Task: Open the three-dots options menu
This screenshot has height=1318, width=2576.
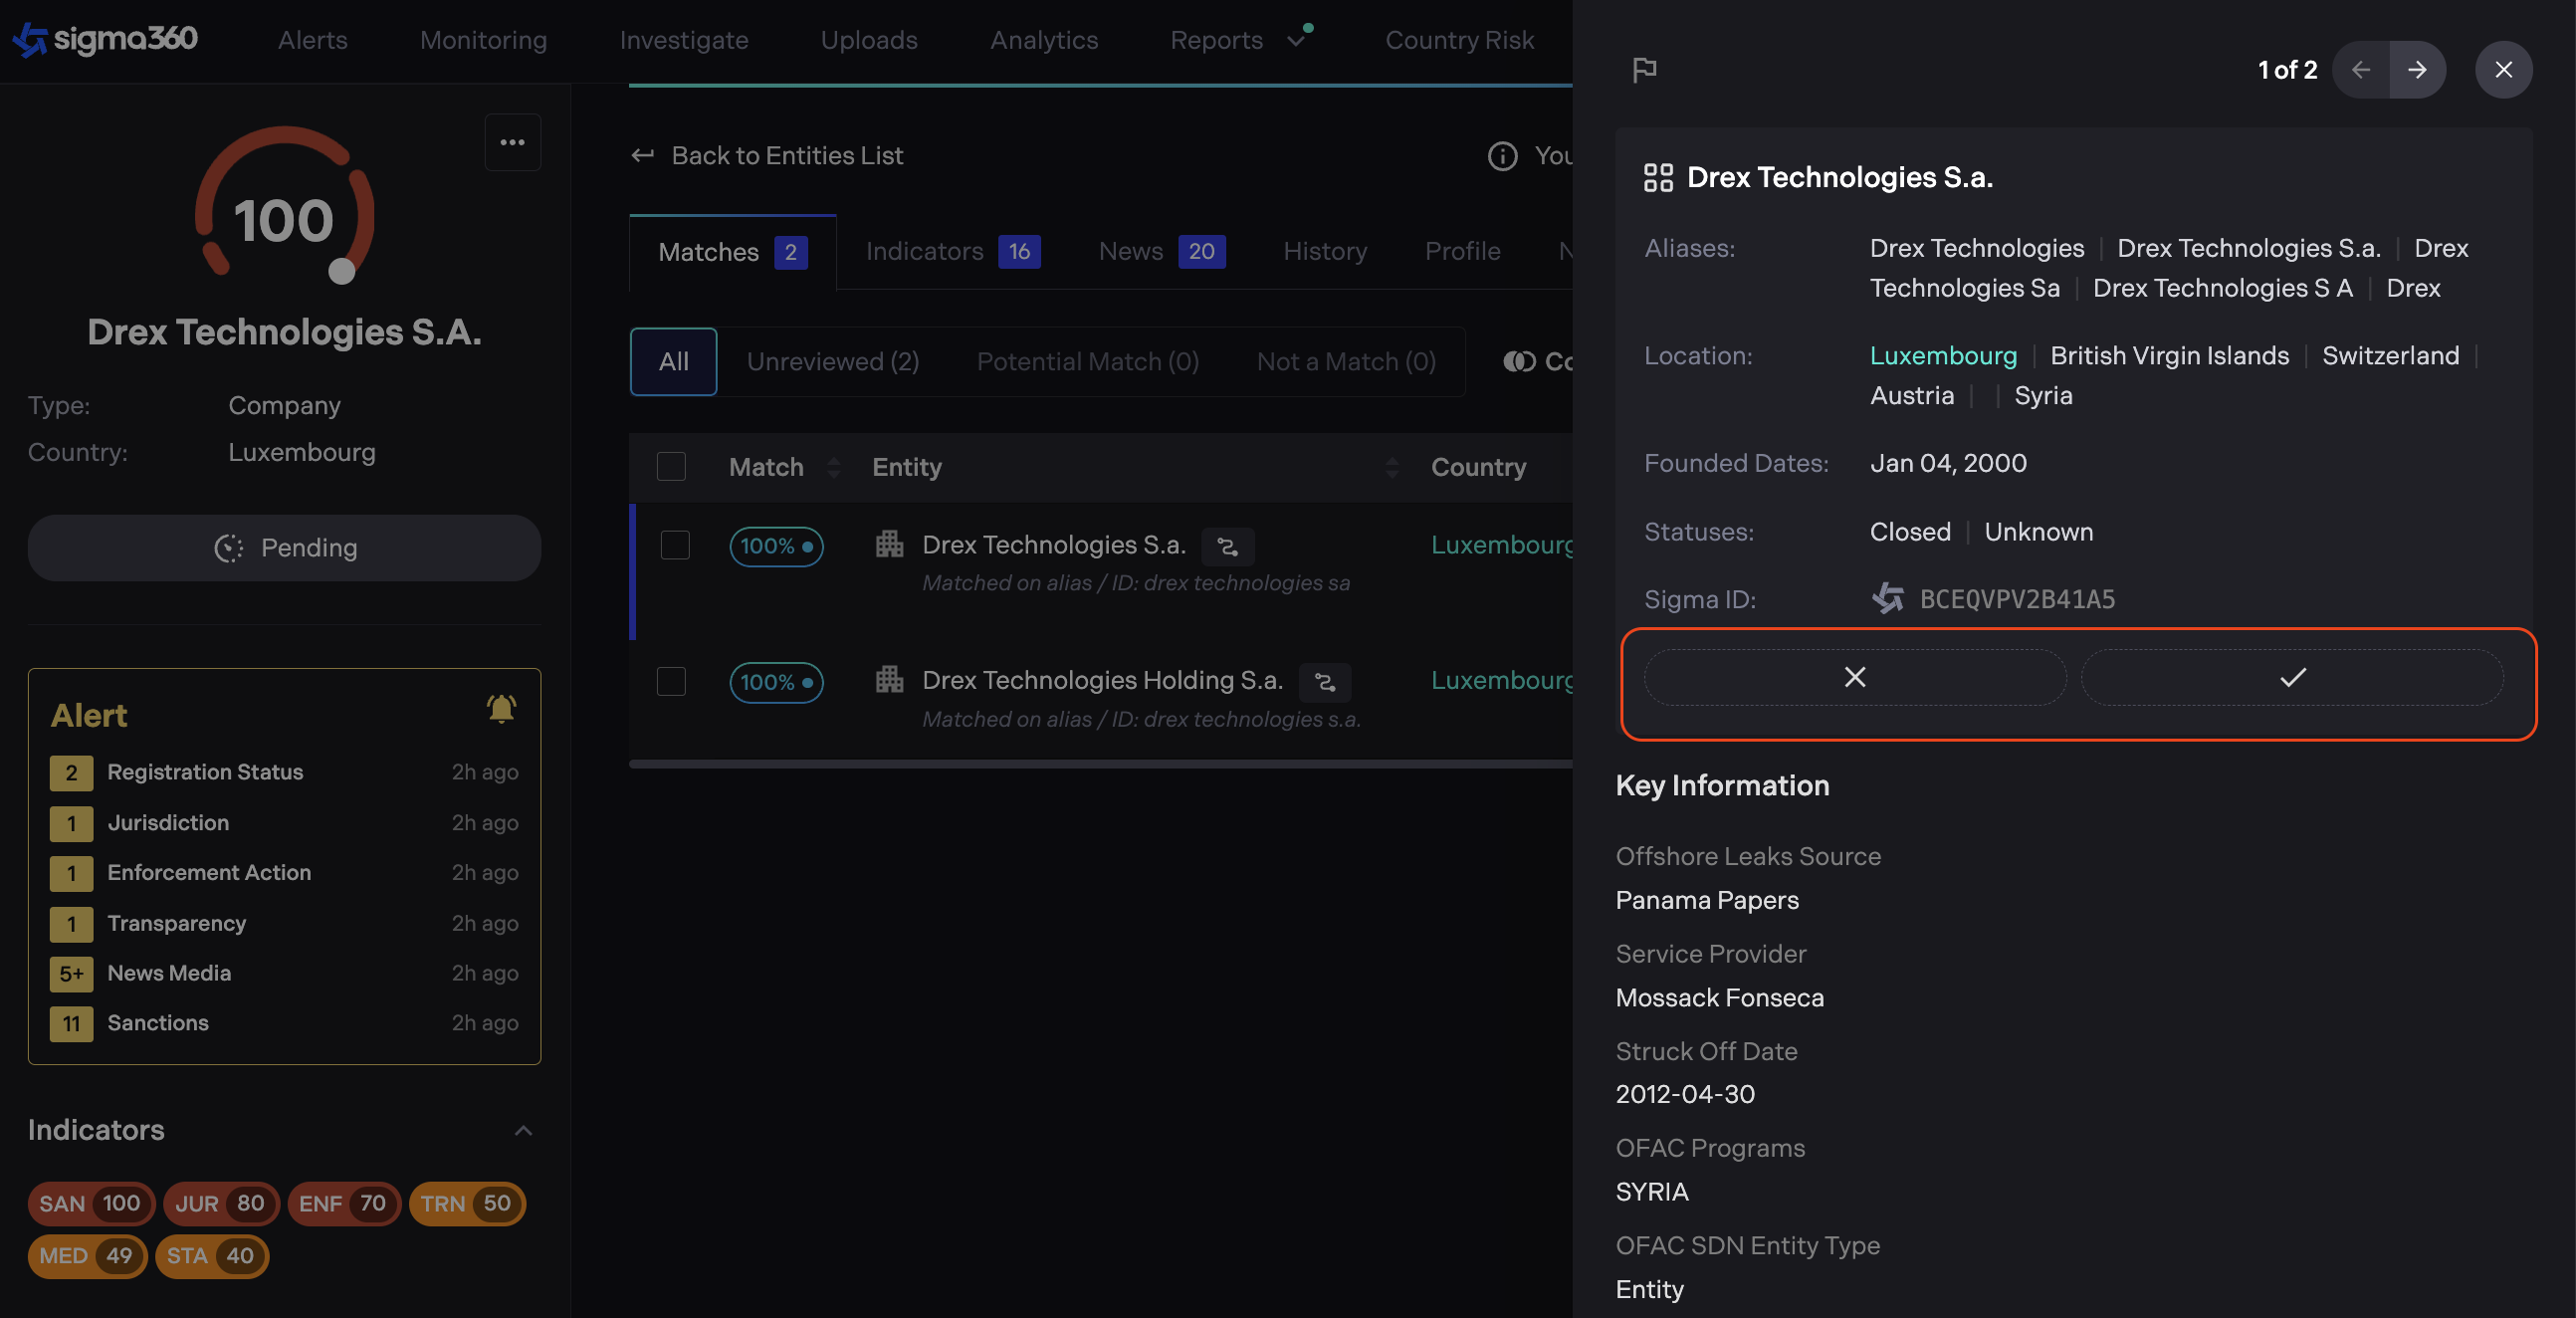Action: pyautogui.click(x=512, y=143)
